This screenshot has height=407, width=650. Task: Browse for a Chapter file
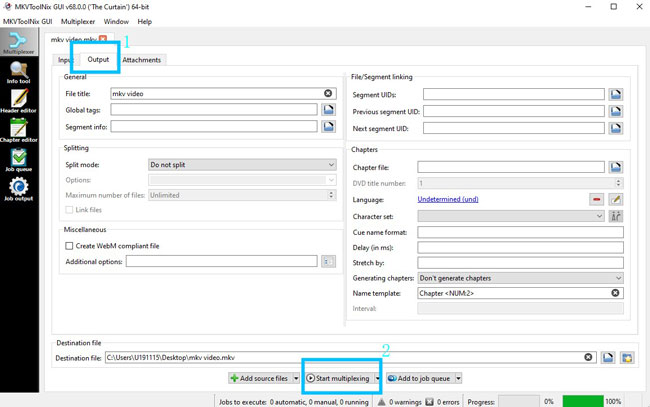click(616, 167)
